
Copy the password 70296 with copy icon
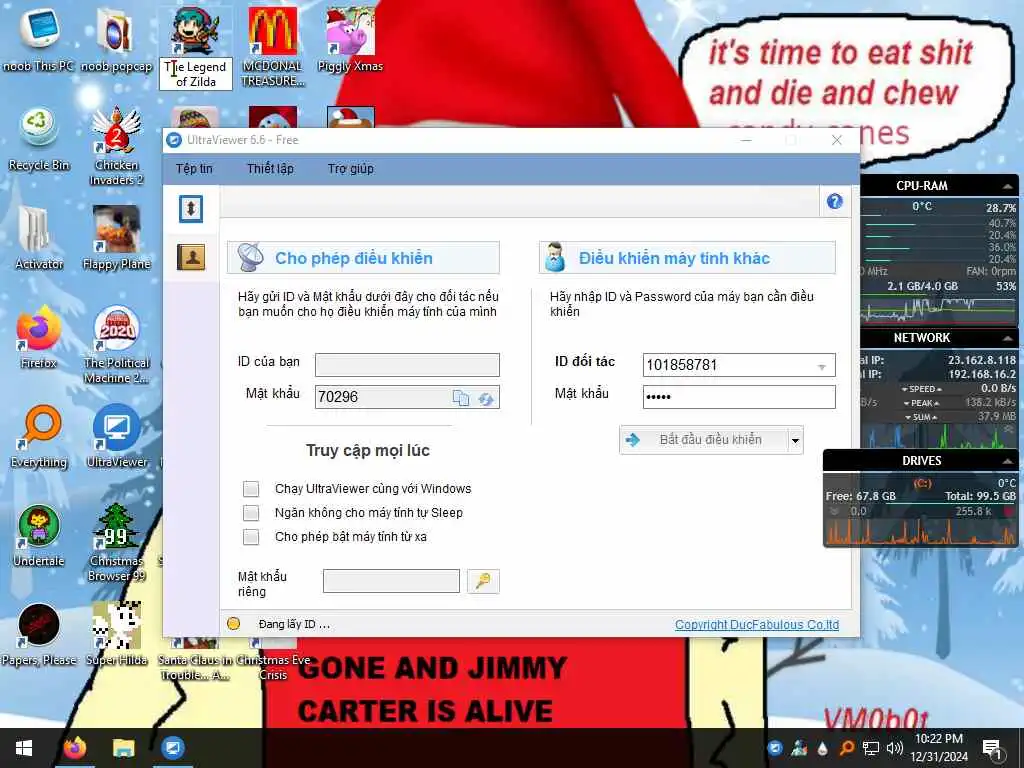click(460, 398)
